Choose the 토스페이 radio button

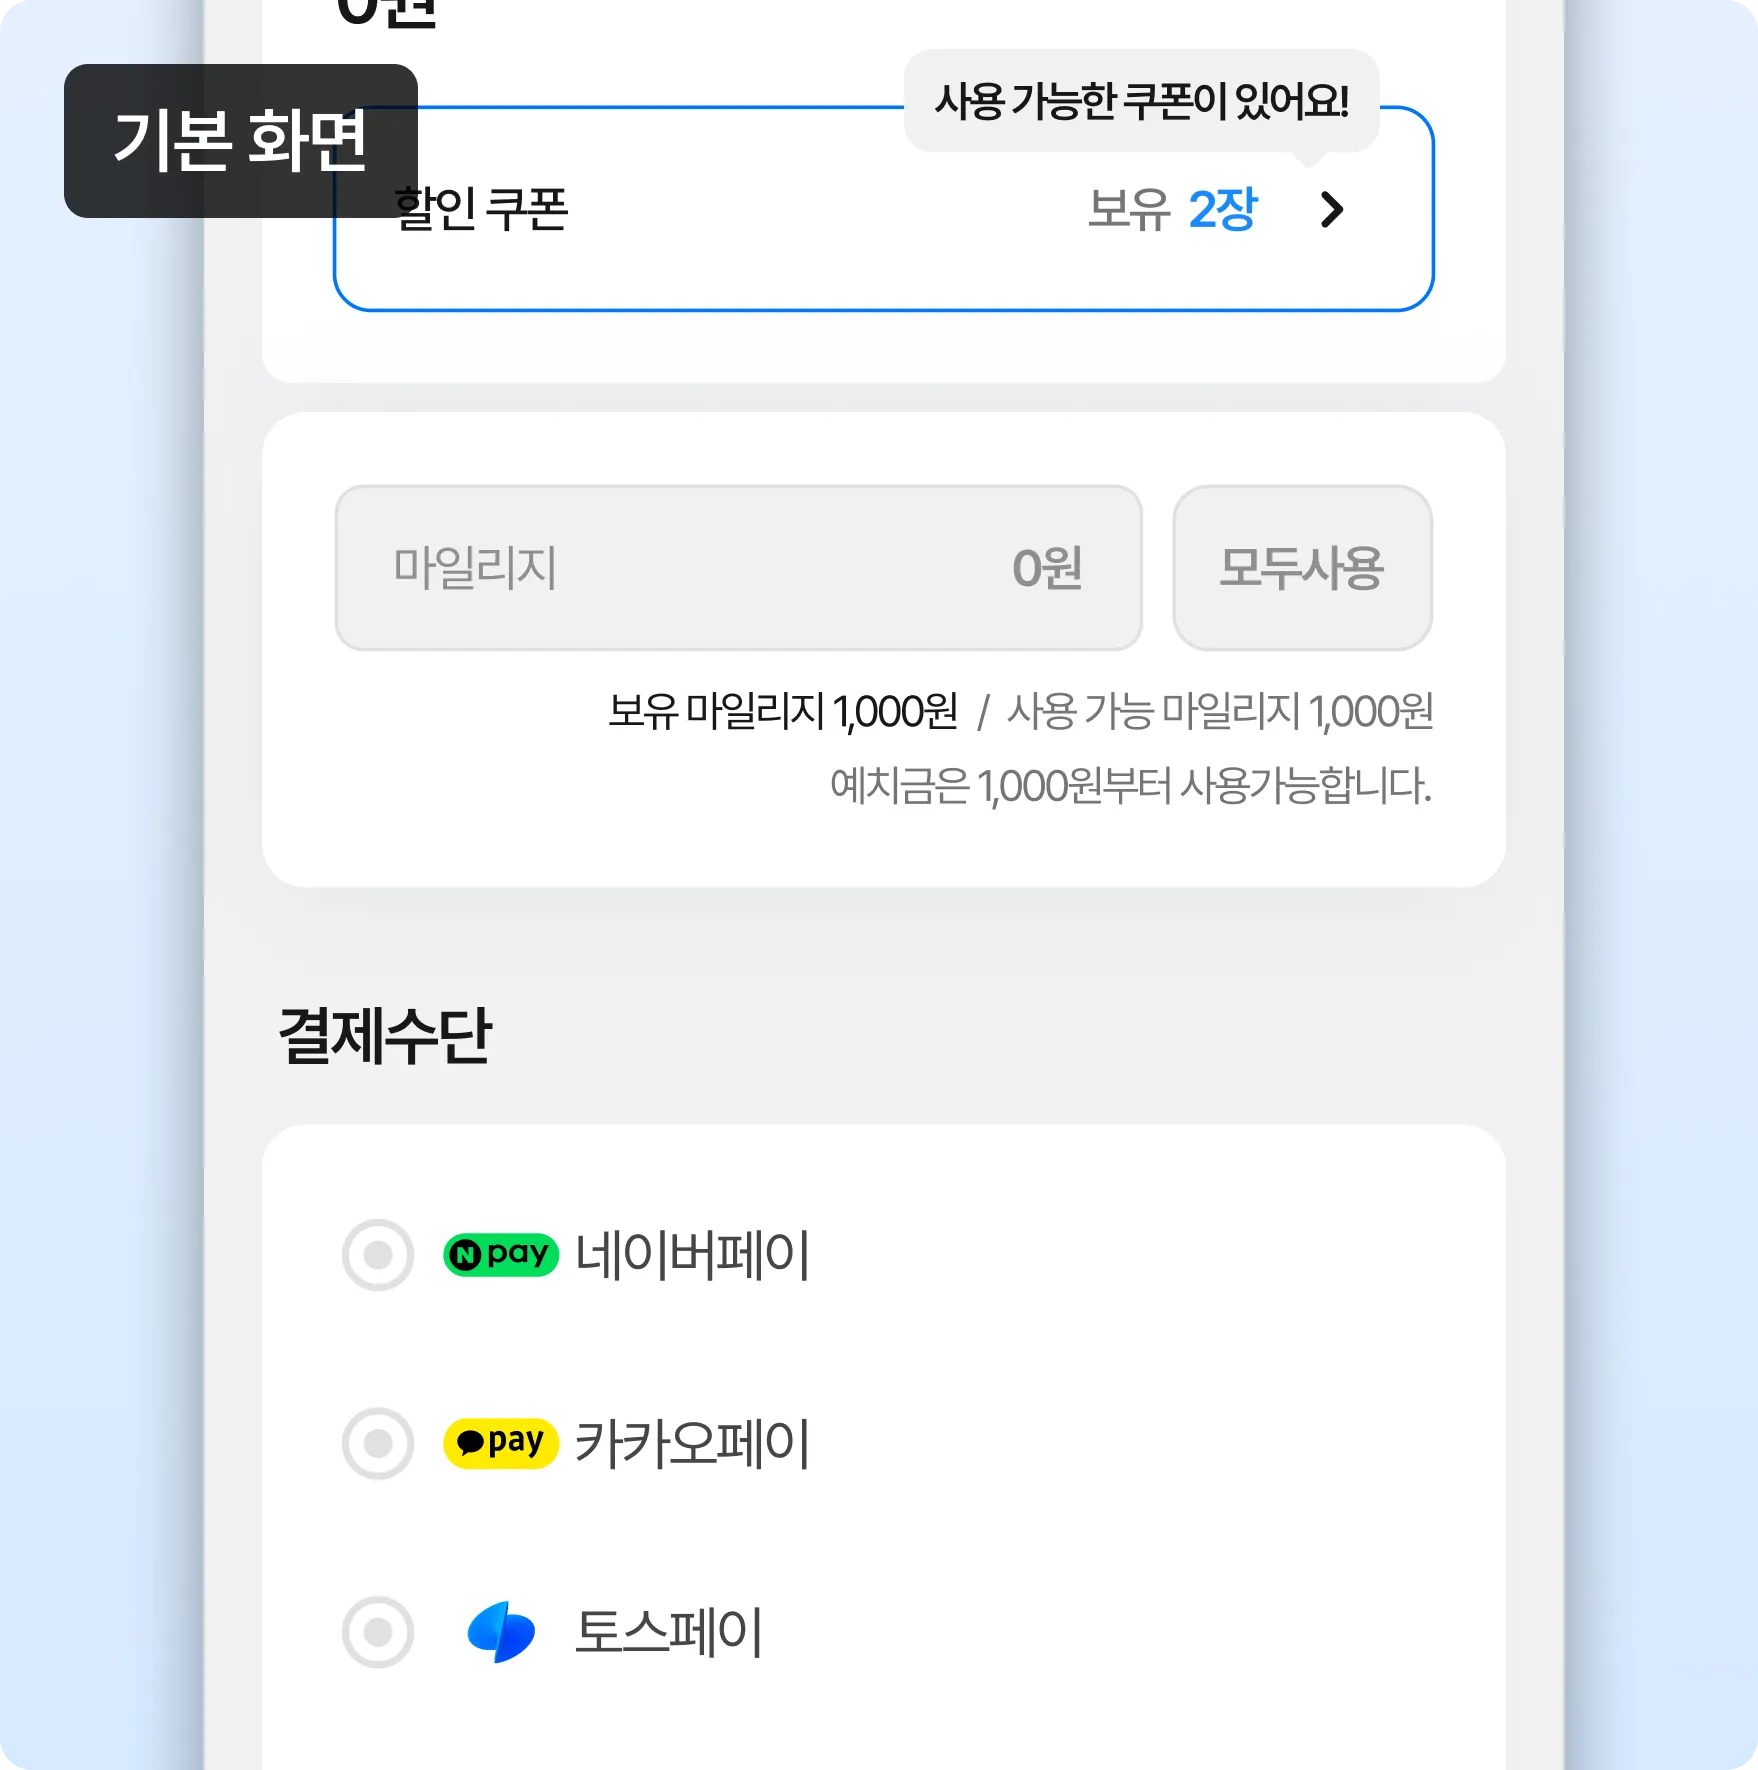click(378, 1633)
